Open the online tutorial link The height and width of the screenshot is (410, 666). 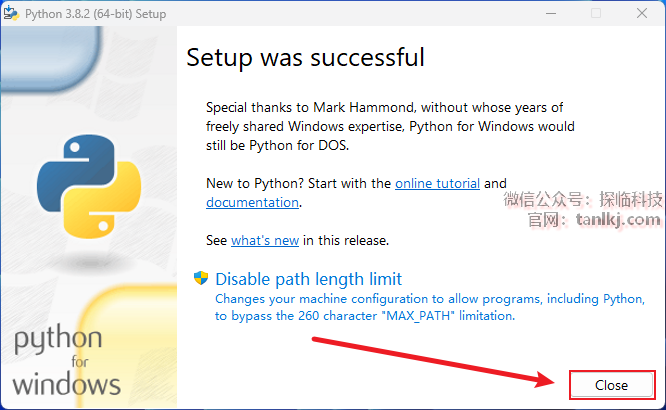coord(437,183)
